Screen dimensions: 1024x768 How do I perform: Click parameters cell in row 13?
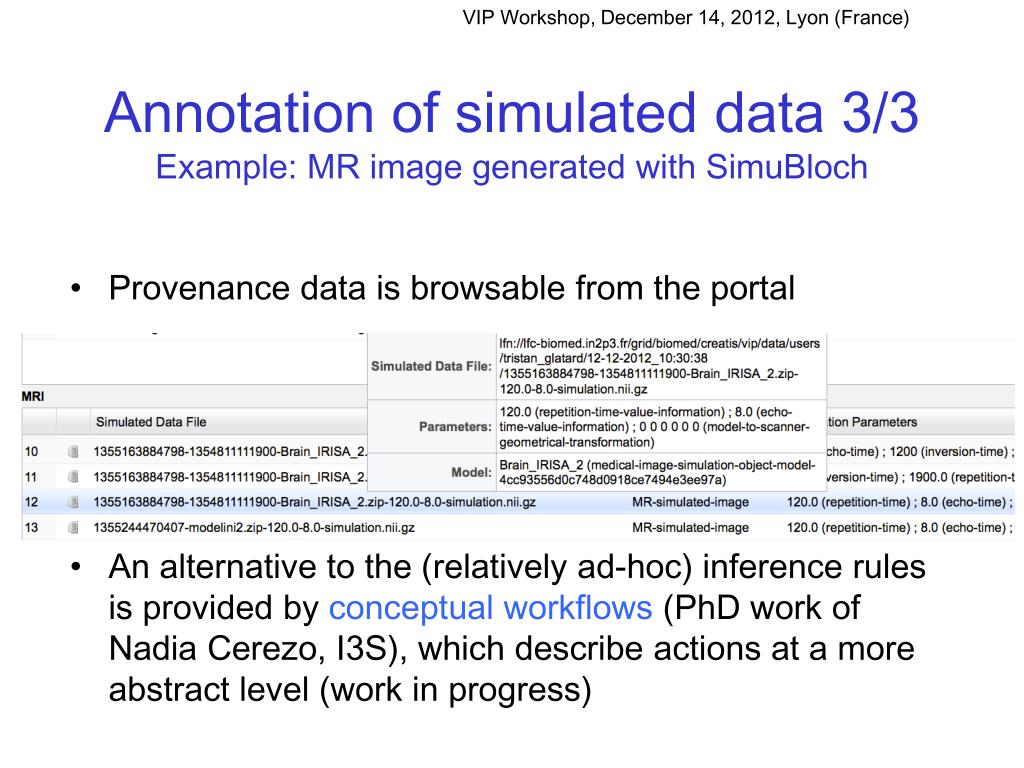point(901,527)
